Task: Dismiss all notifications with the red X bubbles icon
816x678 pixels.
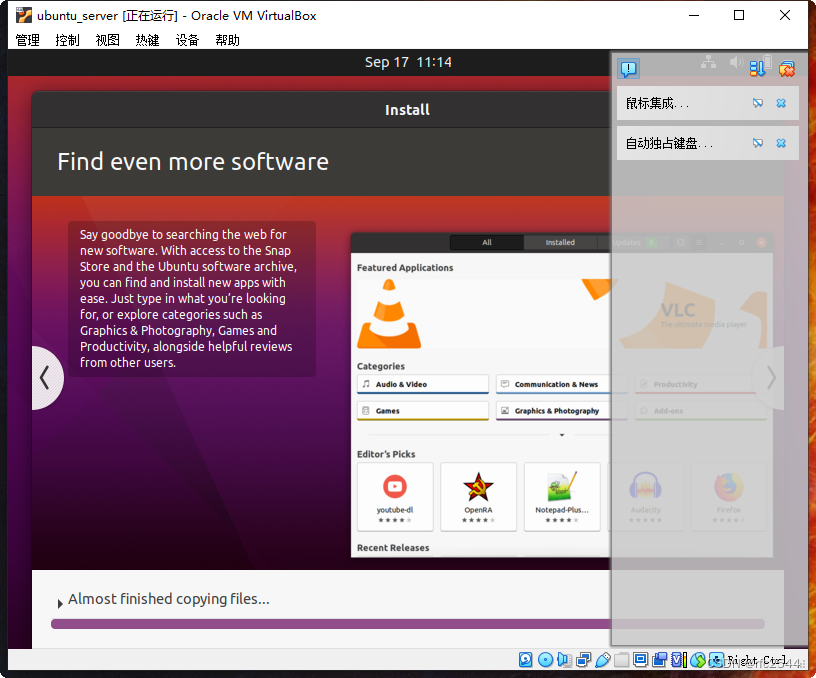Action: pyautogui.click(x=786, y=68)
